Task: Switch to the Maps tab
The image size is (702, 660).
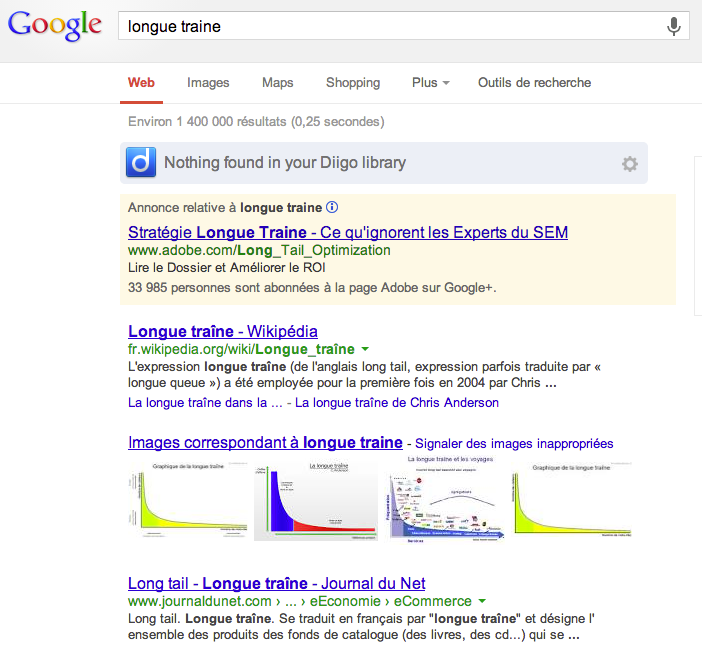Action: (278, 83)
